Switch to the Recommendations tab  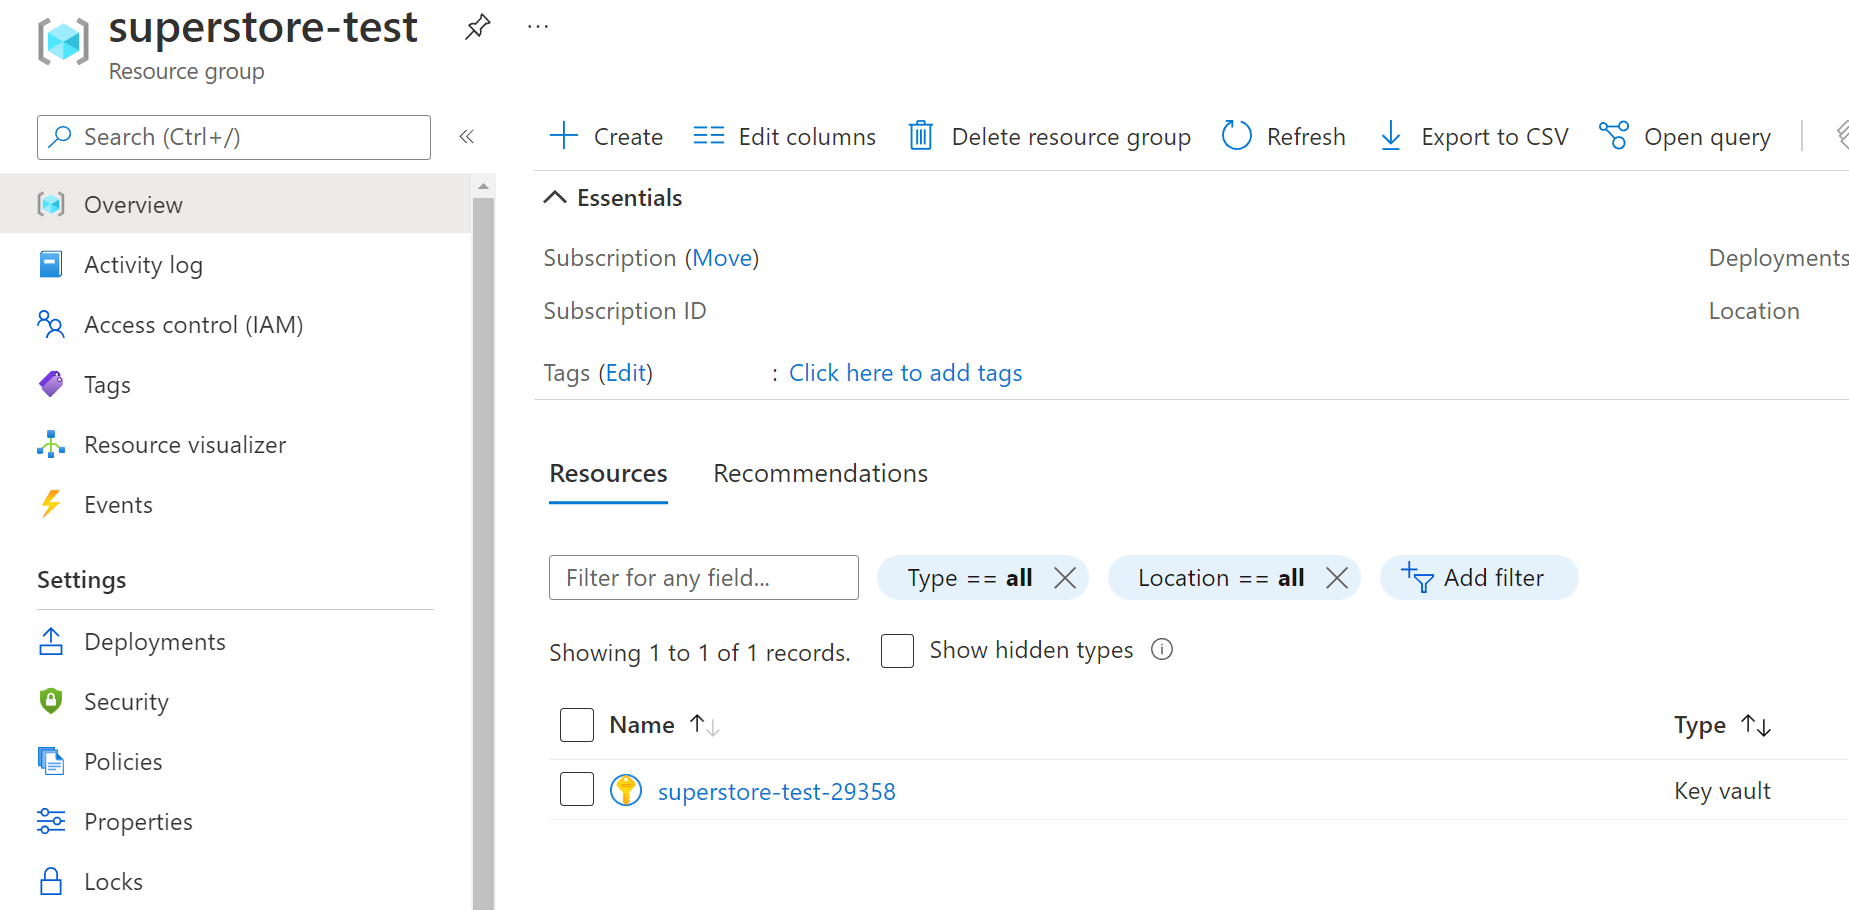(x=820, y=473)
